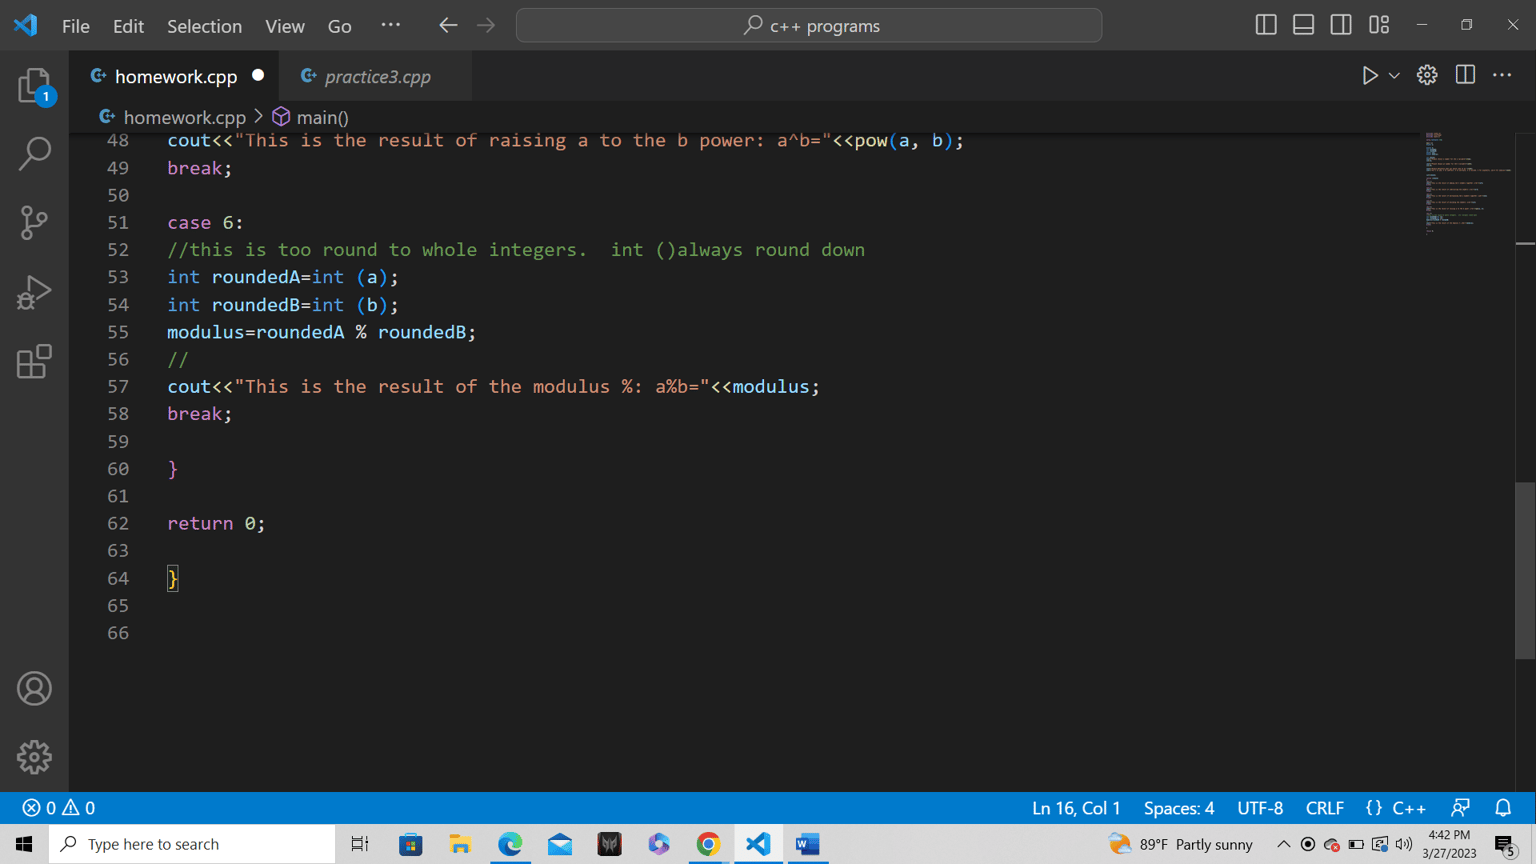Open Microsoft Store from the taskbar
The image size is (1536, 864).
410,844
